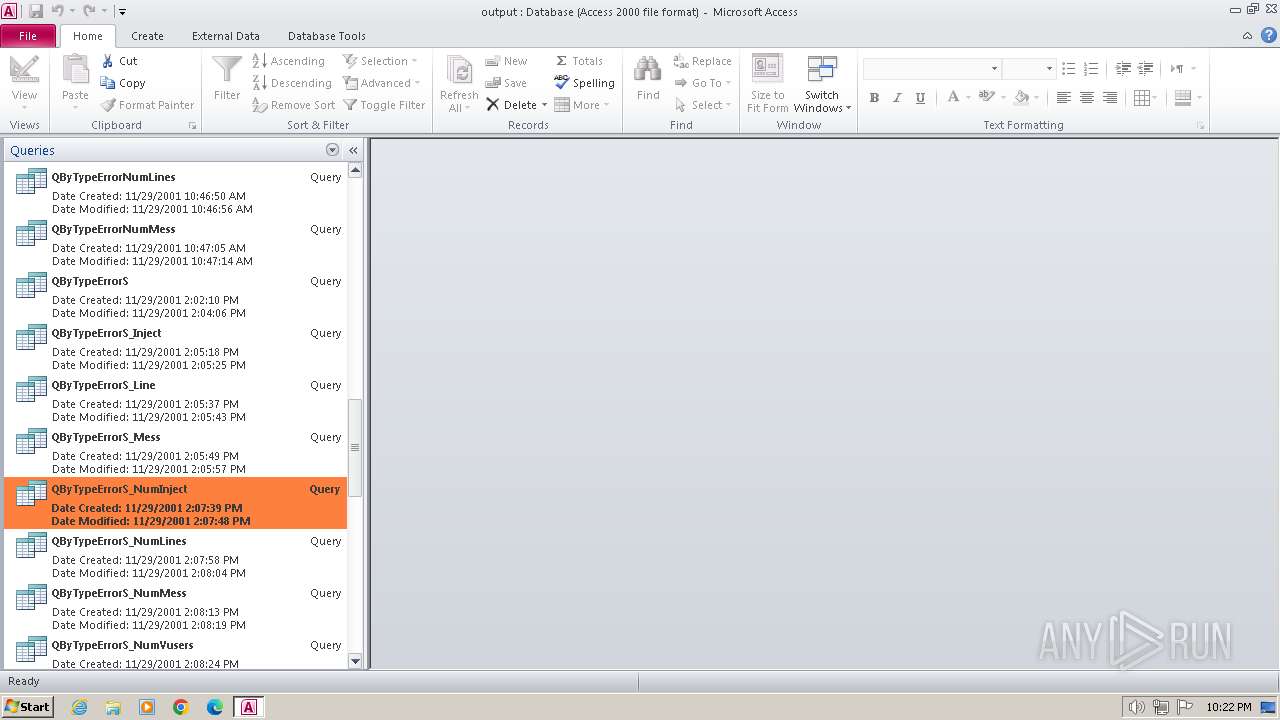Run the Spelling check
The image size is (1280, 720).
click(584, 83)
